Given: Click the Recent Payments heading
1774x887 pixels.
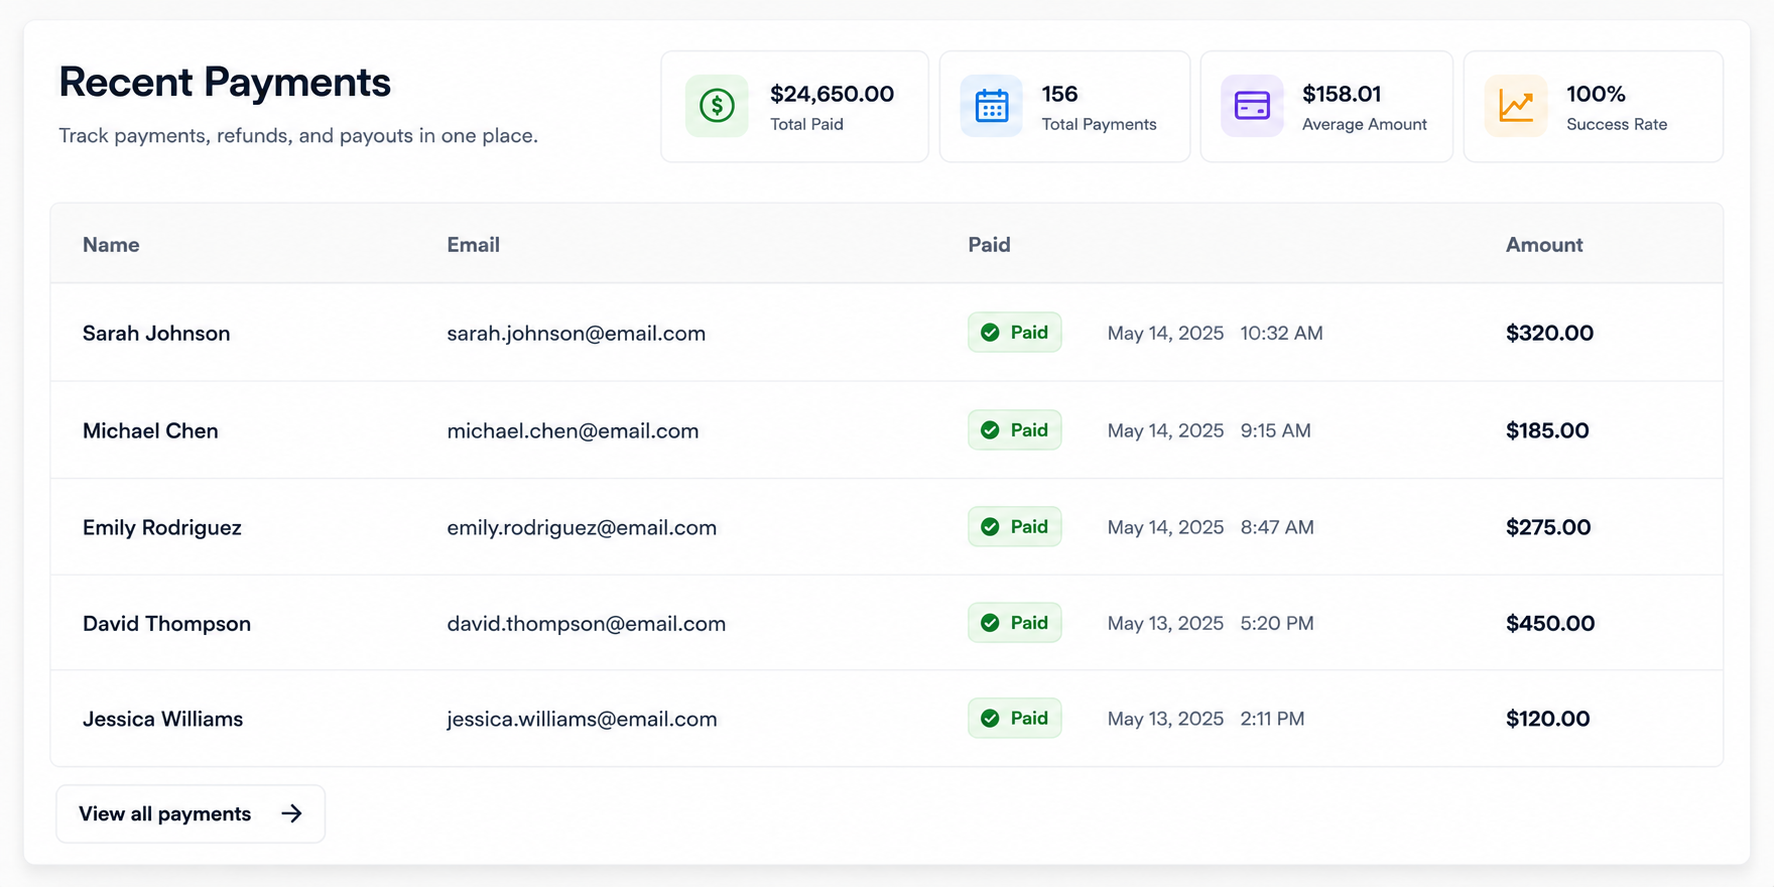Looking at the screenshot, I should click(x=225, y=82).
